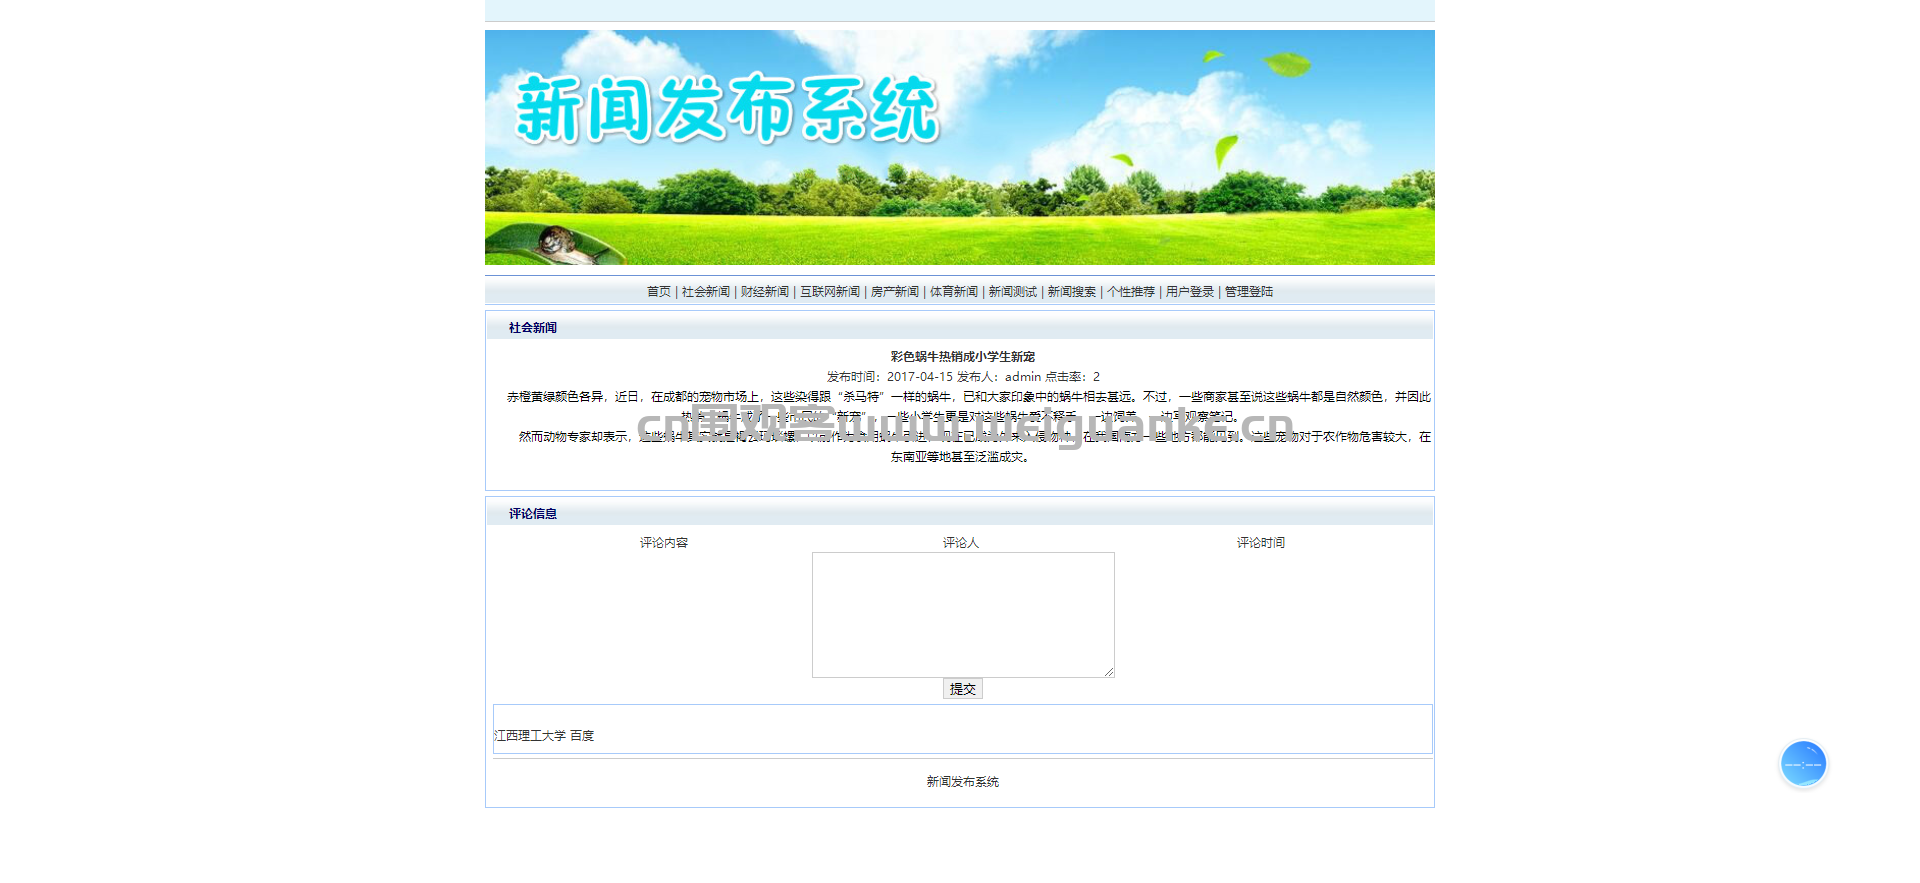The image size is (1920, 883).
Task: Grab the comment box resize handle
Action: click(x=1109, y=672)
